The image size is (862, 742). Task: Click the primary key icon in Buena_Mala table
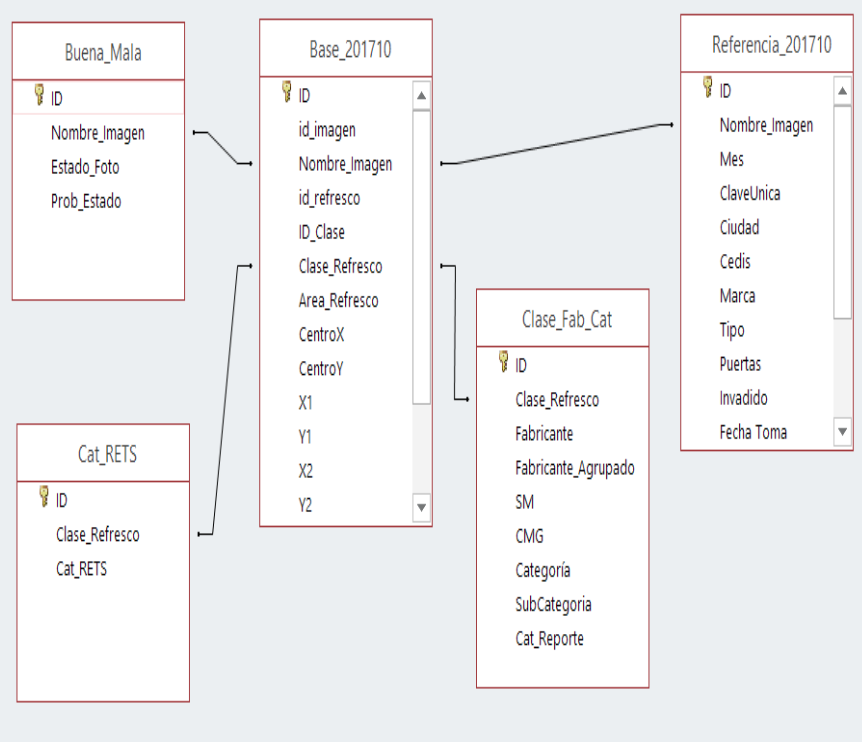click(x=39, y=95)
